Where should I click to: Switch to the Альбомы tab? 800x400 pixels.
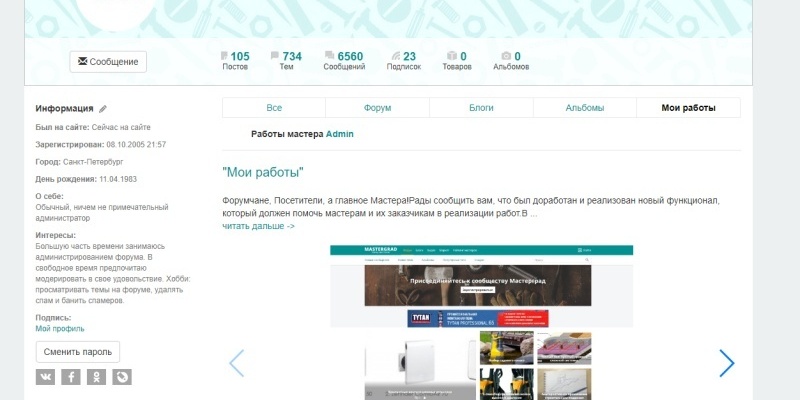pyautogui.click(x=585, y=108)
